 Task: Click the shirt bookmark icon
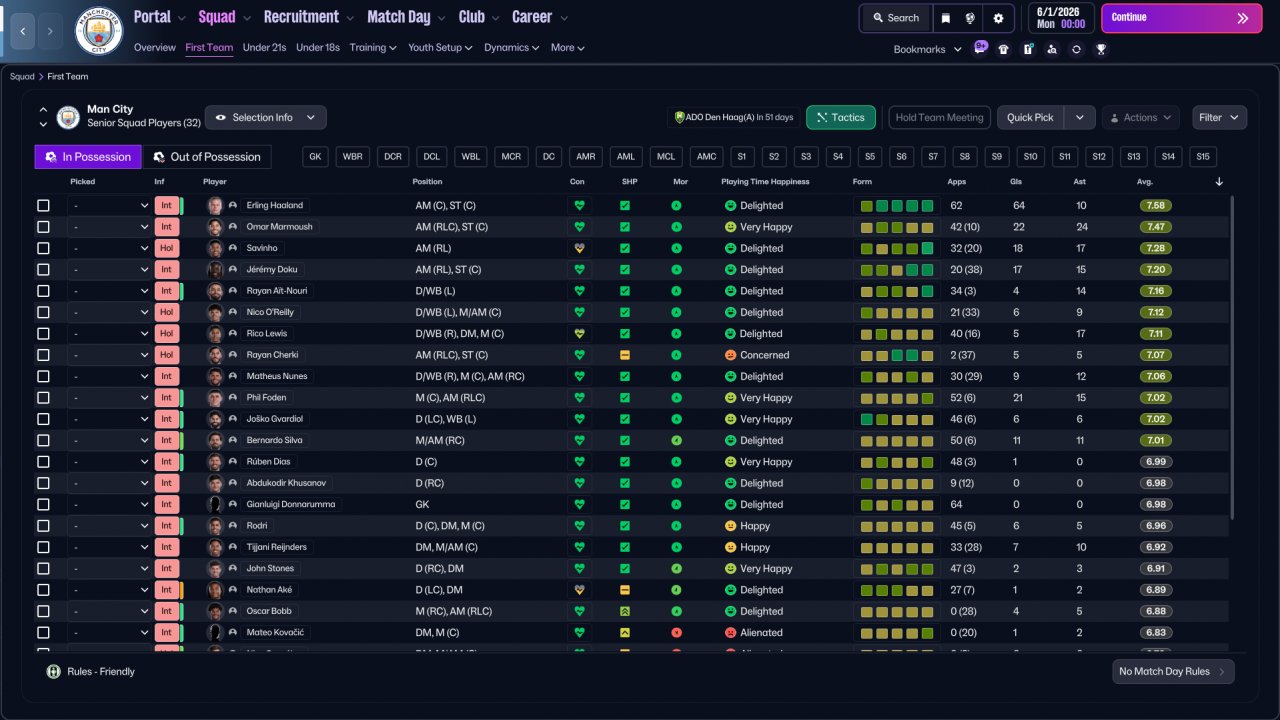pos(1003,49)
